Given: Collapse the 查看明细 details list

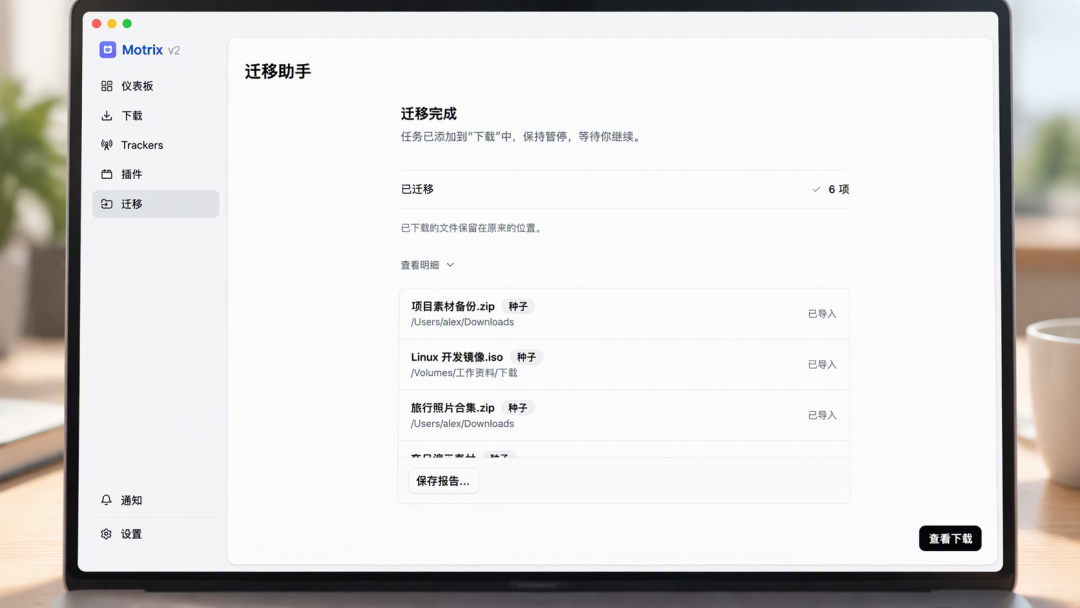Looking at the screenshot, I should tap(428, 265).
